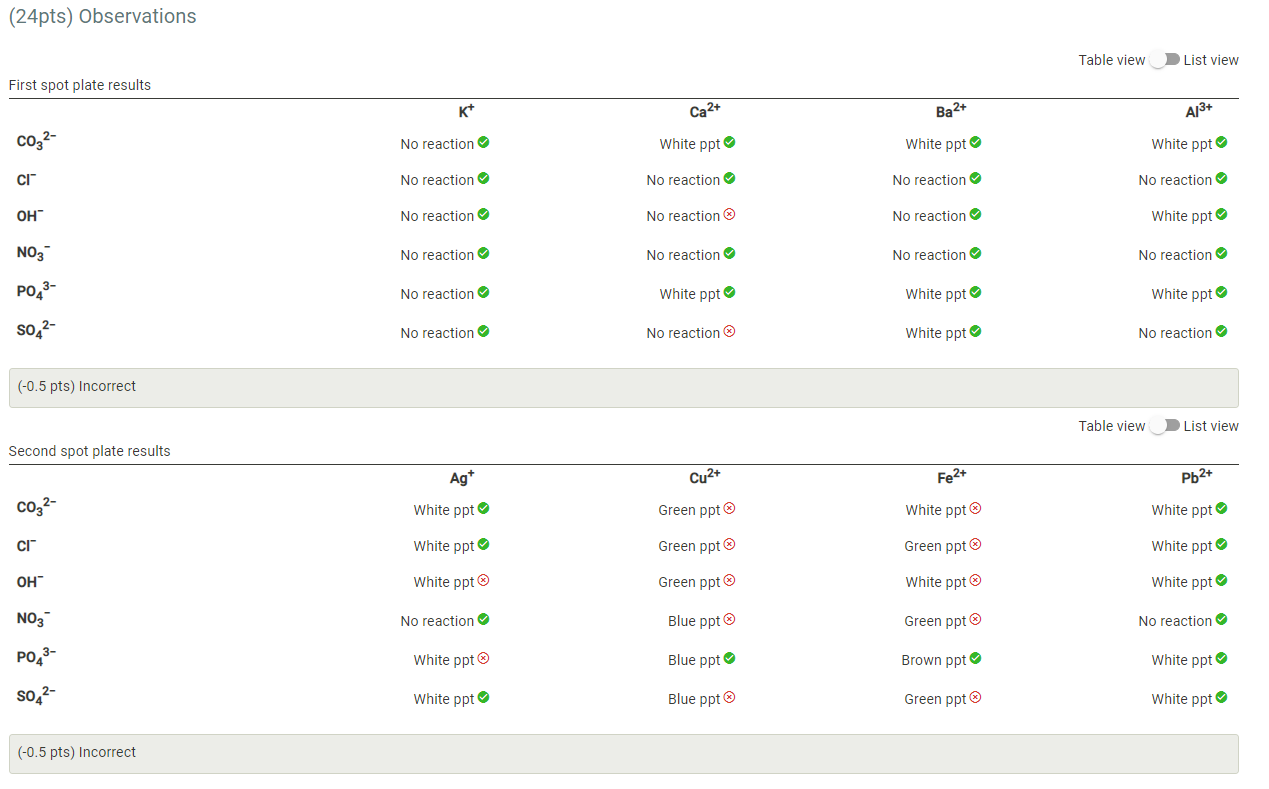
Task: Click the green check beside Ba2+ sulfate White ppt
Action: pos(976,332)
